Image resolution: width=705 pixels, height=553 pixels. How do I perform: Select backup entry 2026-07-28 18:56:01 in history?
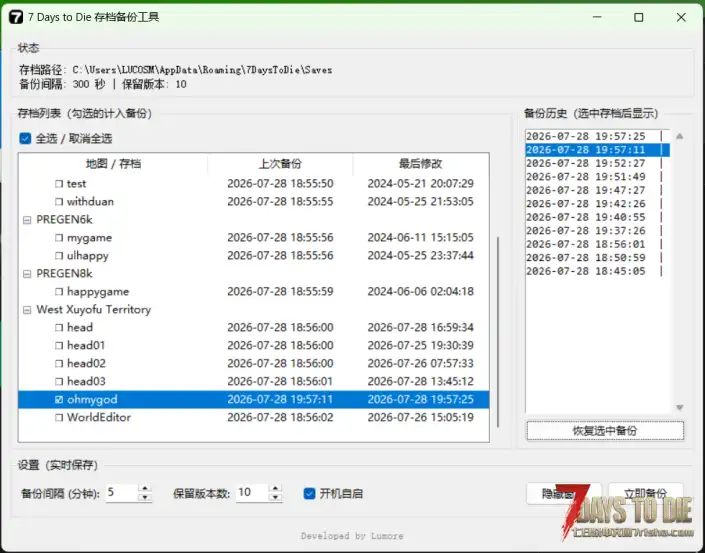tap(598, 244)
